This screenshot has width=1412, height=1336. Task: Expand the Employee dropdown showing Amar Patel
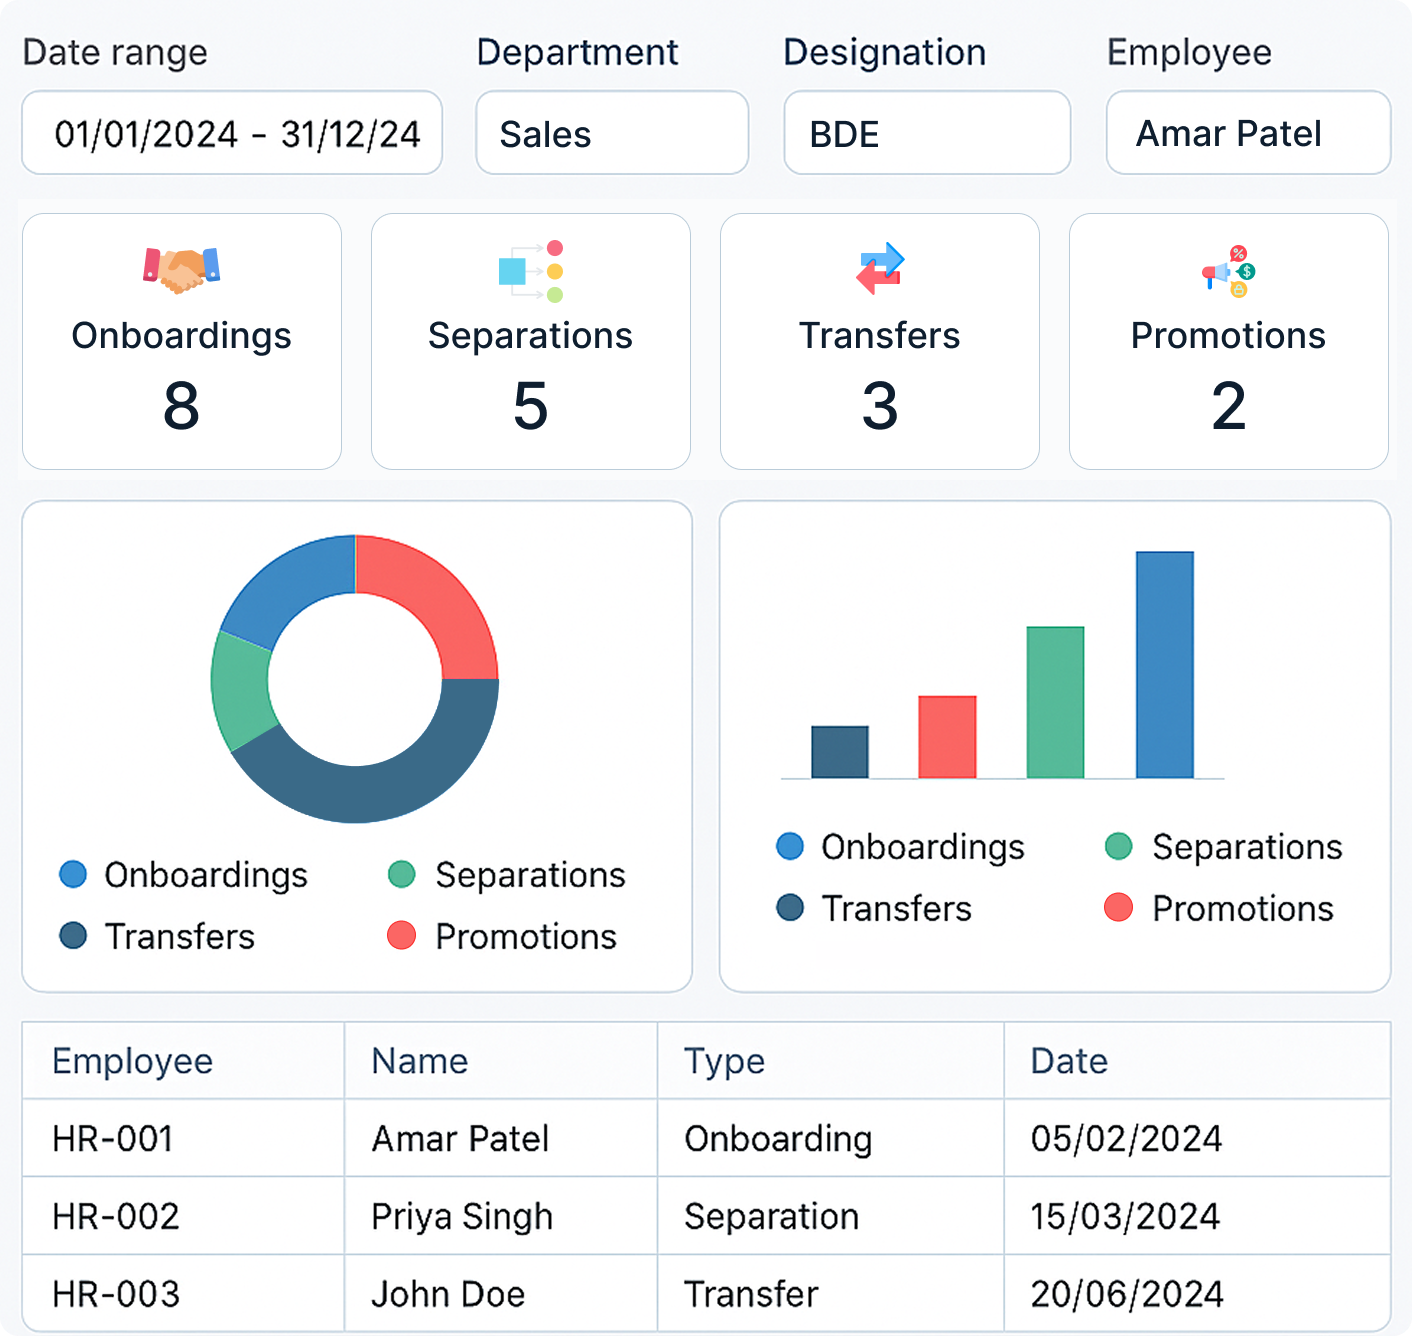click(1248, 133)
